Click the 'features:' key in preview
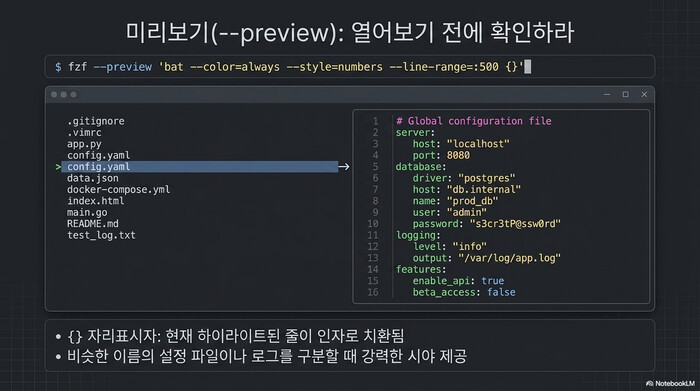Image resolution: width=700 pixels, height=391 pixels. [421, 270]
